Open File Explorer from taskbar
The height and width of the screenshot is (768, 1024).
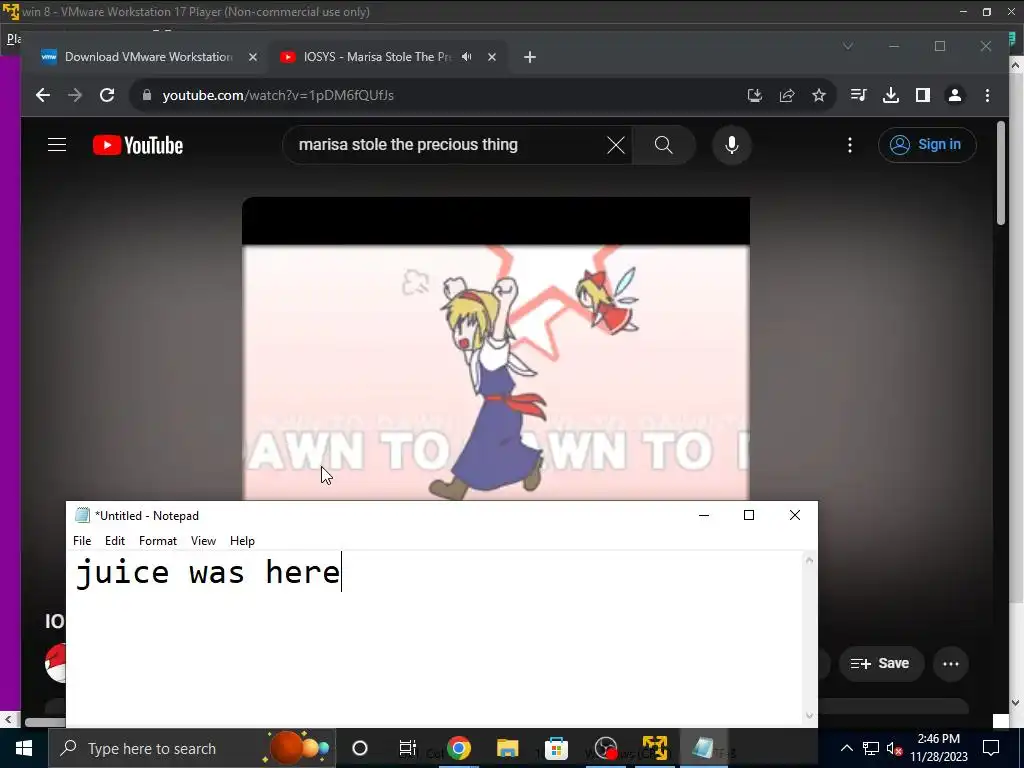coord(507,748)
